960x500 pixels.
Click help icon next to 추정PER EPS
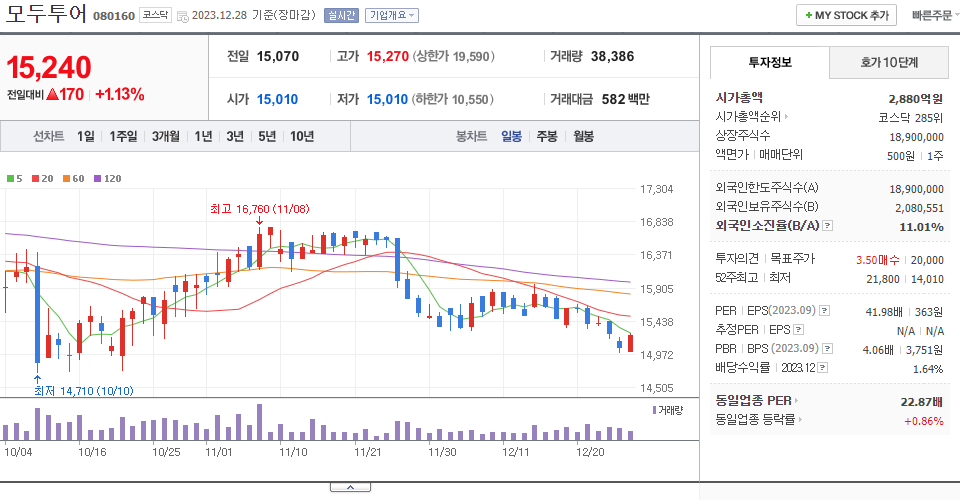tap(798, 330)
